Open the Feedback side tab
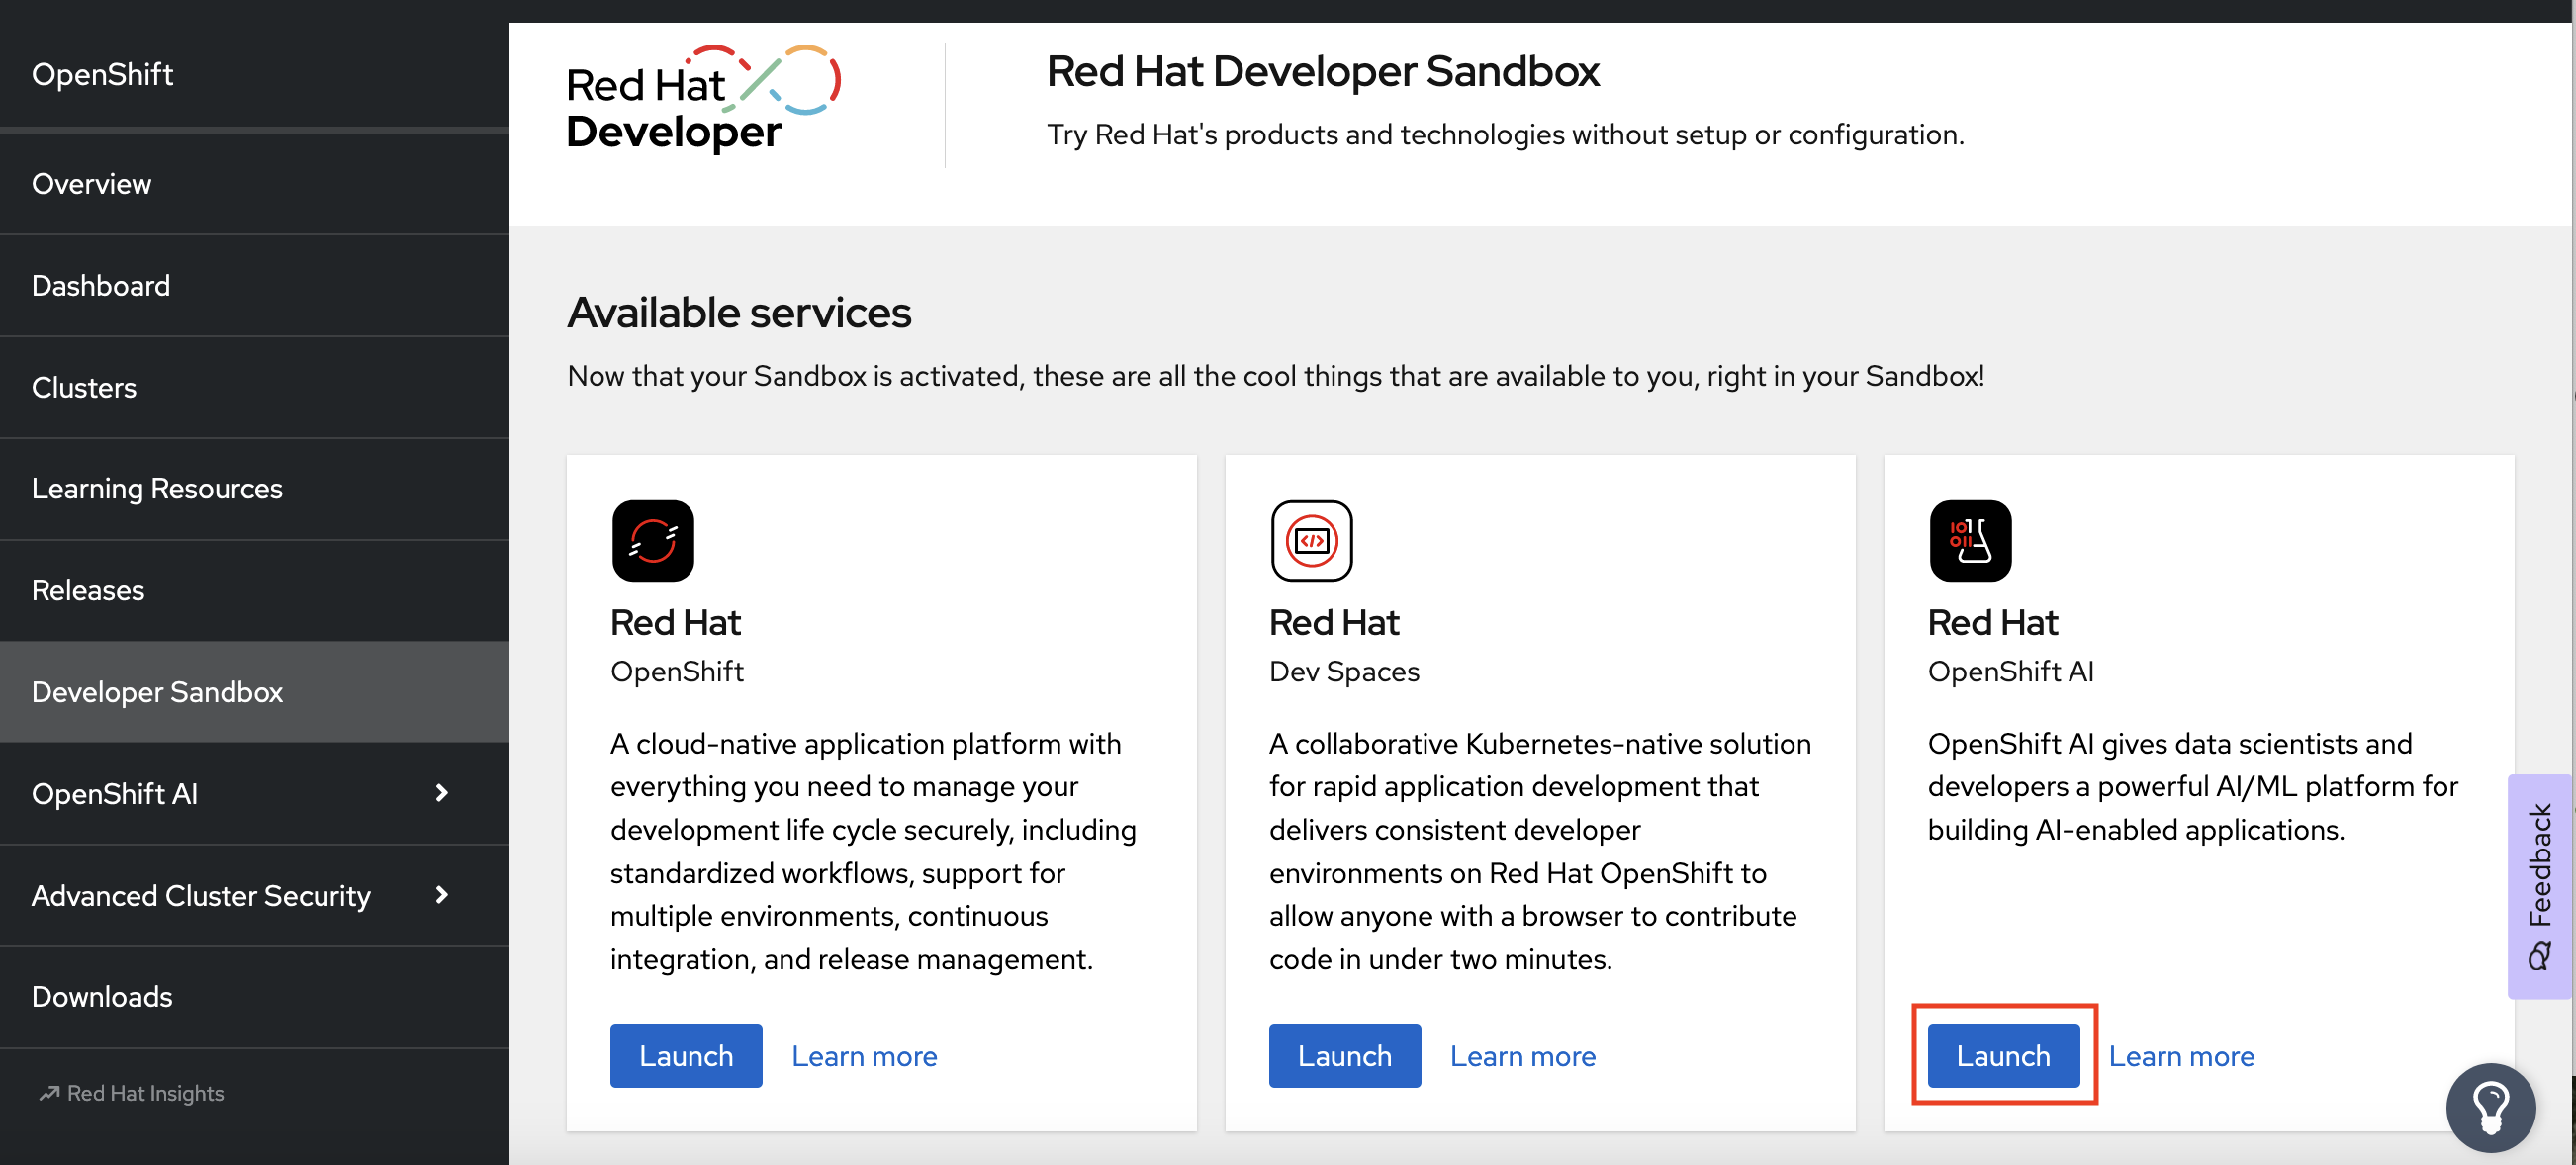This screenshot has height=1165, width=2576. 2540,886
